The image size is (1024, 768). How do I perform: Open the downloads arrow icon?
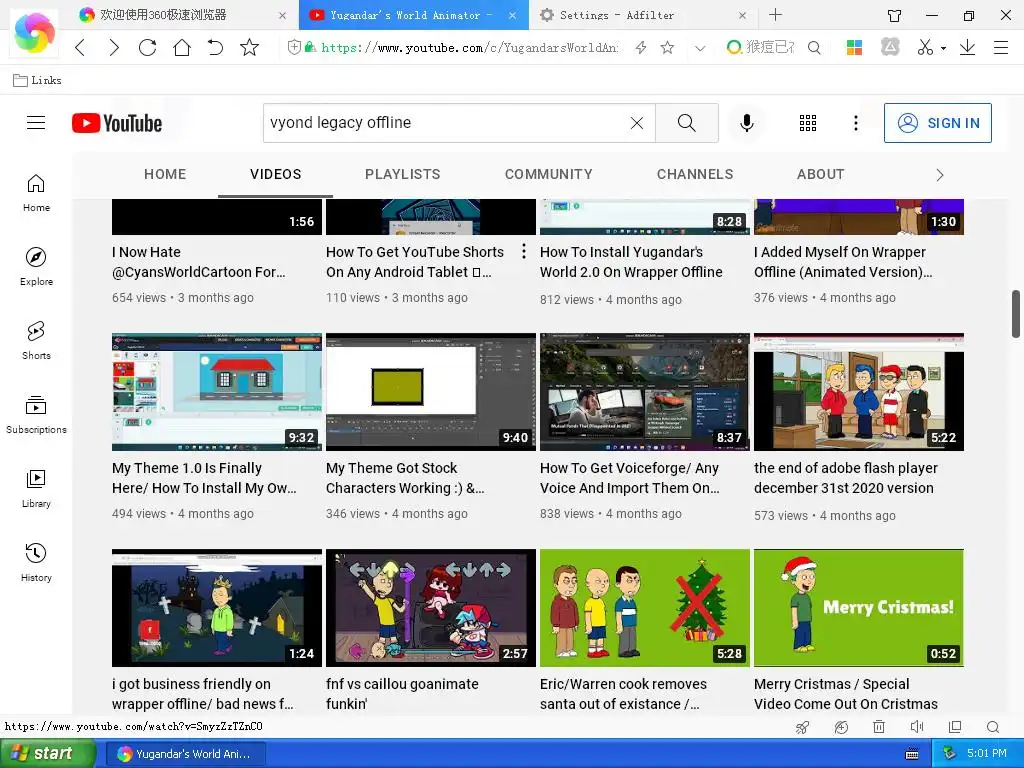[x=967, y=47]
